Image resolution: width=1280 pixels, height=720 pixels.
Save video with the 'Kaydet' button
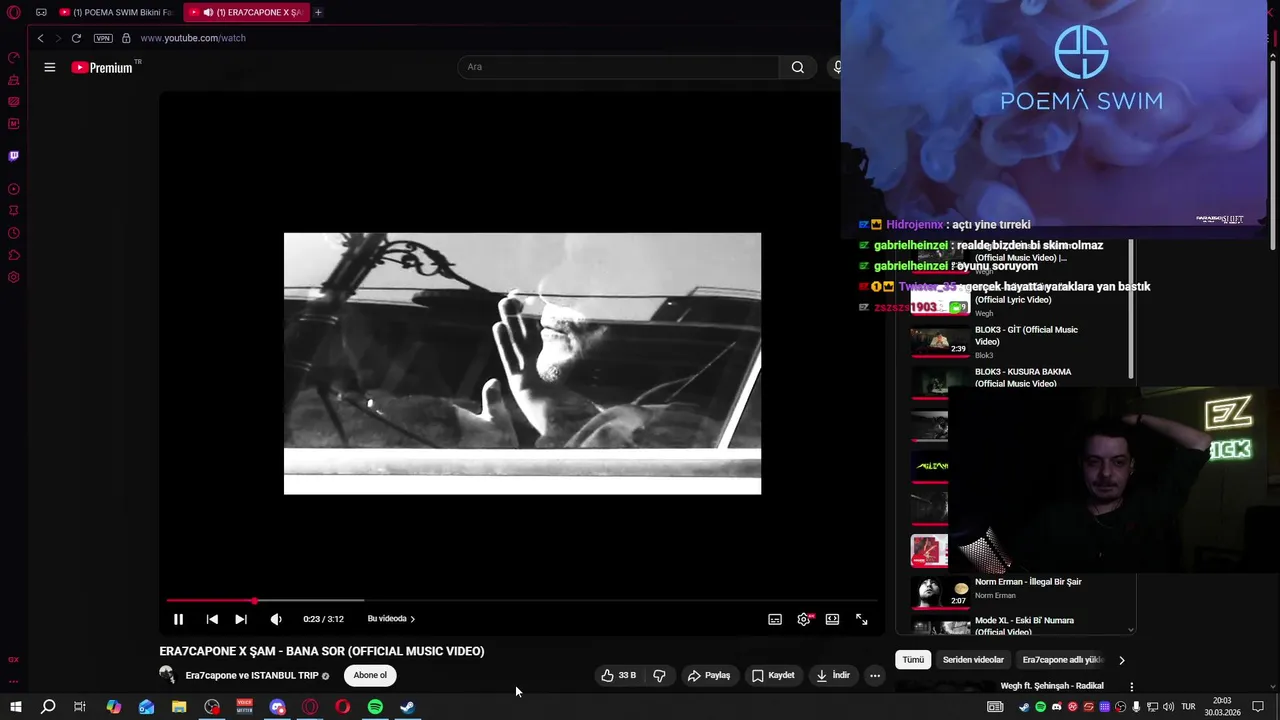(x=773, y=675)
